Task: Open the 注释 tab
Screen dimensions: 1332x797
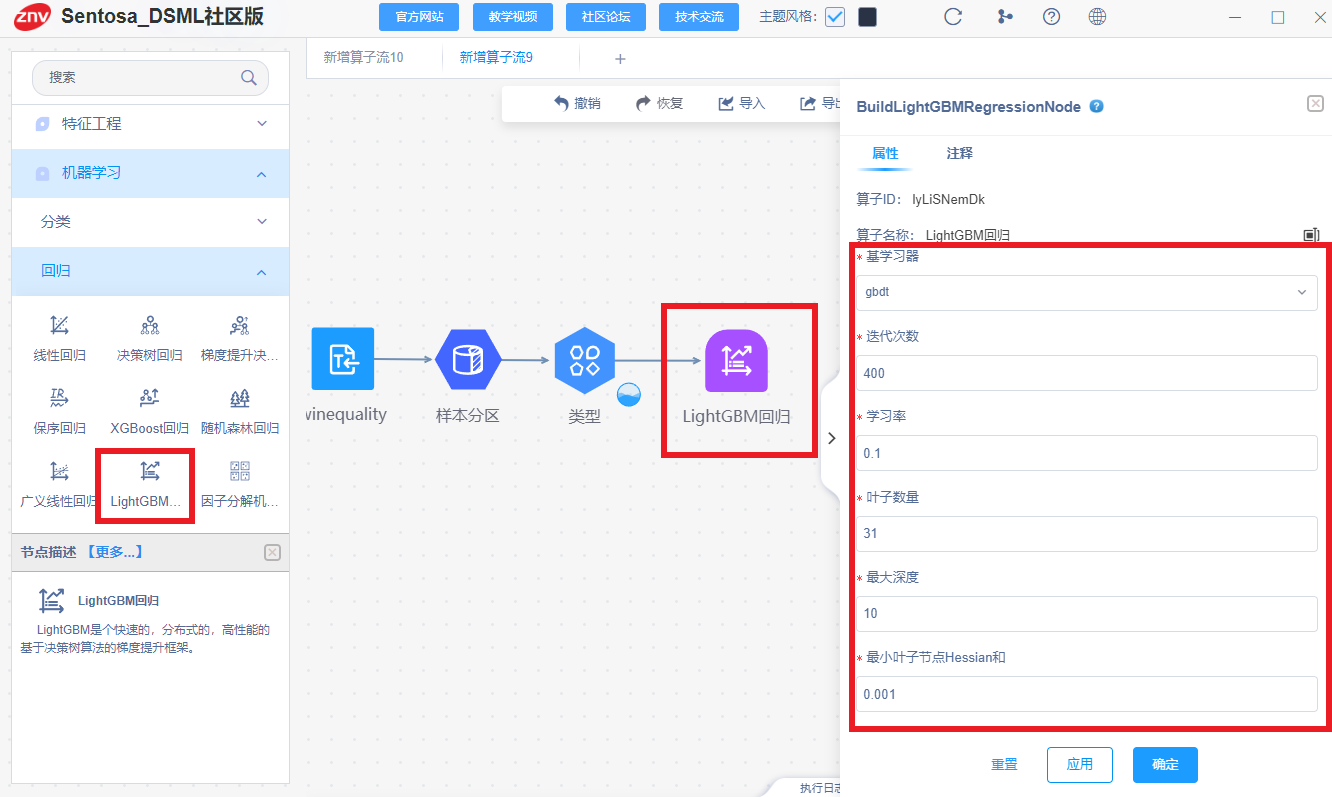Action: pyautogui.click(x=960, y=154)
